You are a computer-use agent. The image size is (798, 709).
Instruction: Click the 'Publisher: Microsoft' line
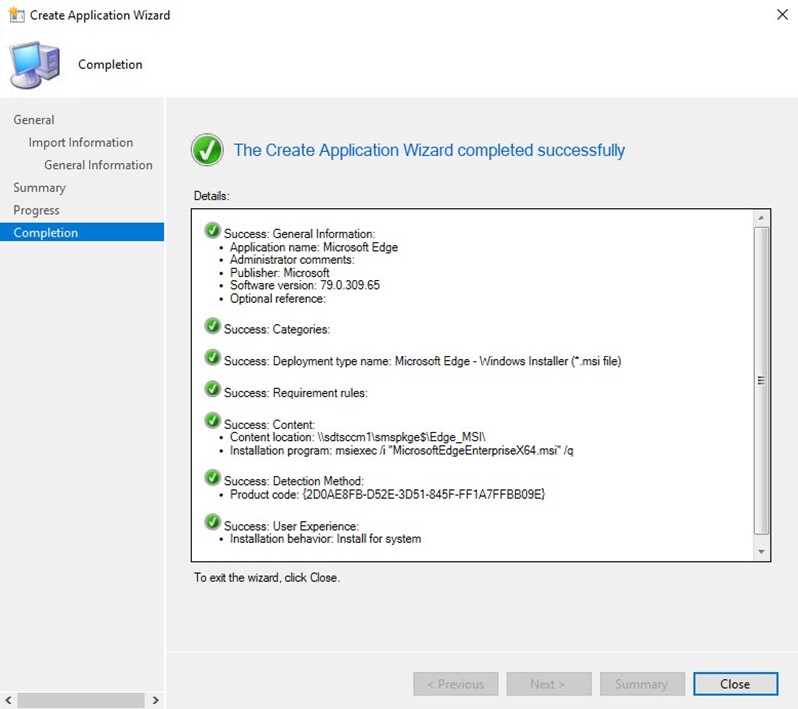tap(279, 273)
